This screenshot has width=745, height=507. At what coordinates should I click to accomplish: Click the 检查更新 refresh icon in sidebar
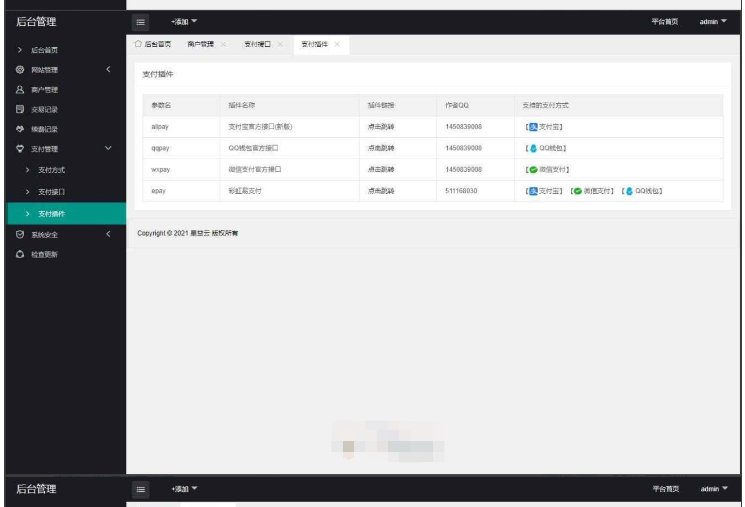point(19,254)
